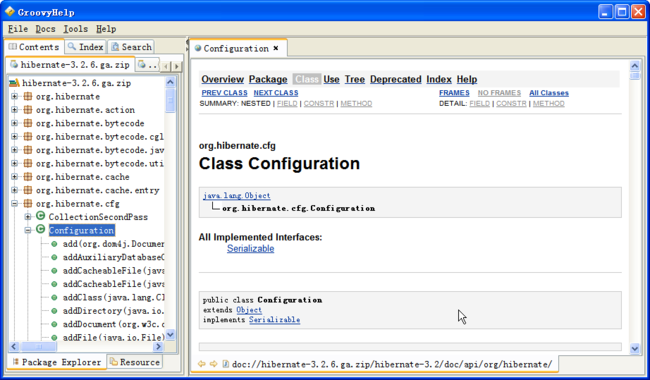Click the method icon of addAuxiliaryDatabase
The image size is (650, 380).
coord(54,257)
